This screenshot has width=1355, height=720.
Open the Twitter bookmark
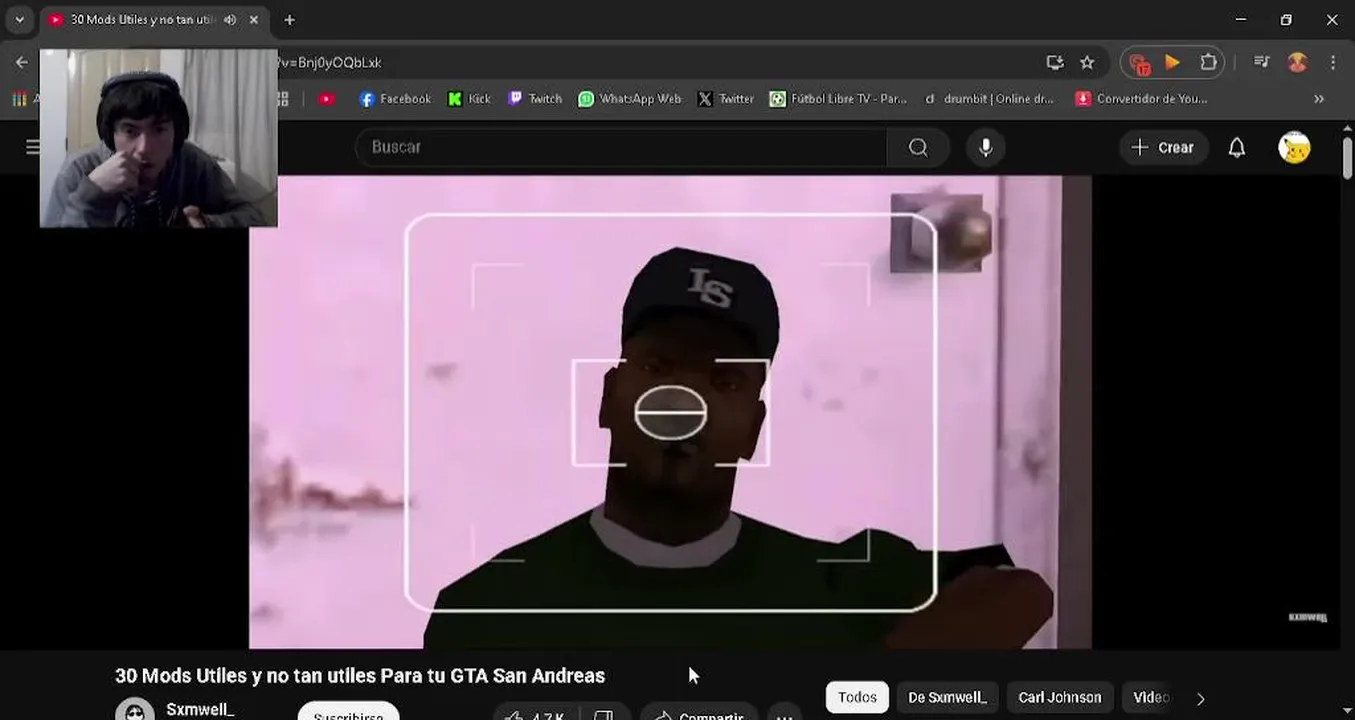click(726, 99)
